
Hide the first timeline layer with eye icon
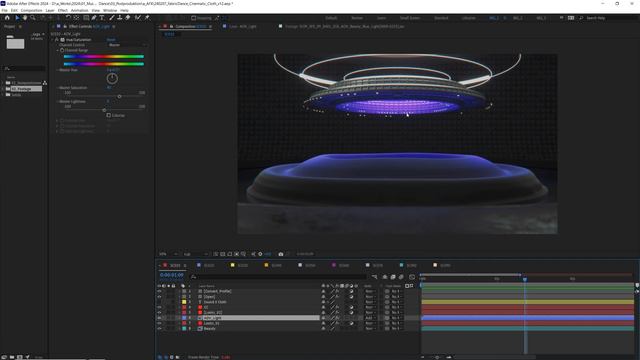(159, 291)
